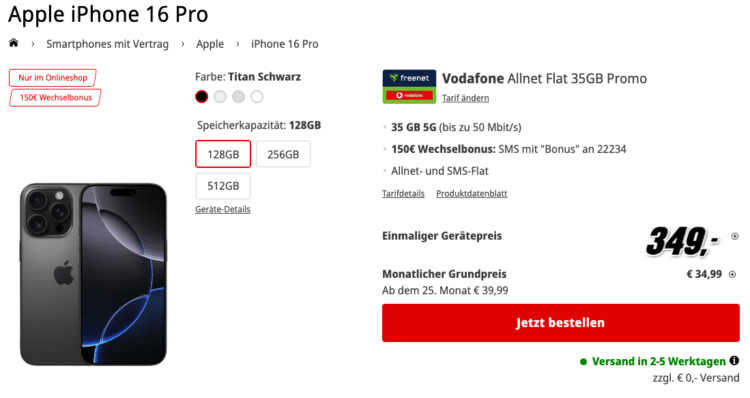
Task: Open Smartphones mit Vertrag breadcrumb
Action: 107,44
